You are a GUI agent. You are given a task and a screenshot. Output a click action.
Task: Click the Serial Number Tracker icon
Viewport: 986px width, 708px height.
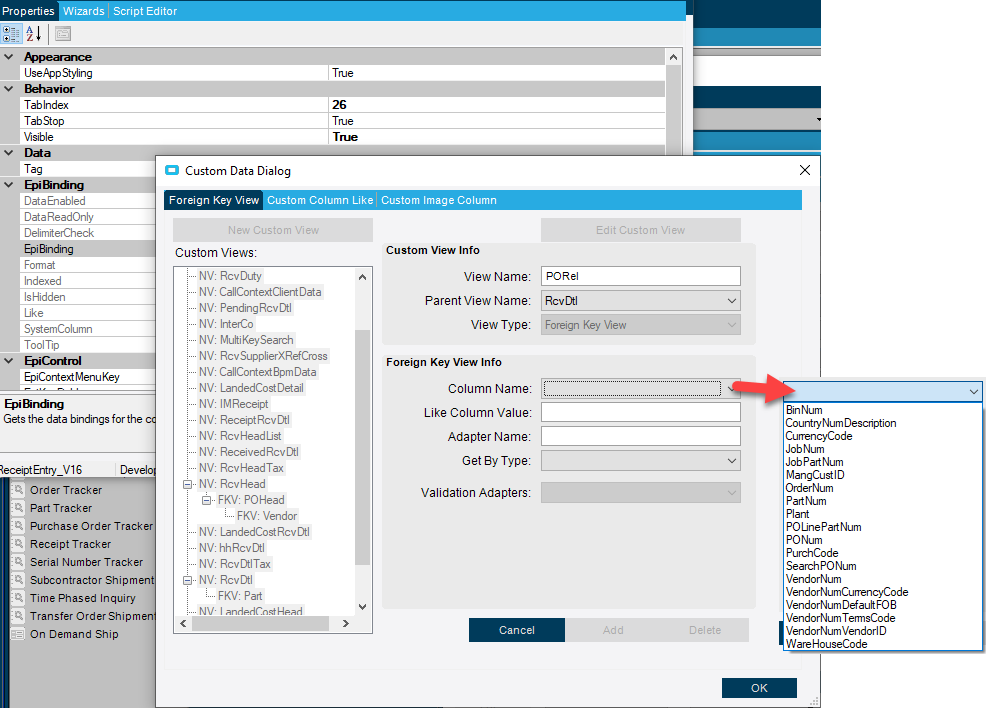click(x=18, y=562)
